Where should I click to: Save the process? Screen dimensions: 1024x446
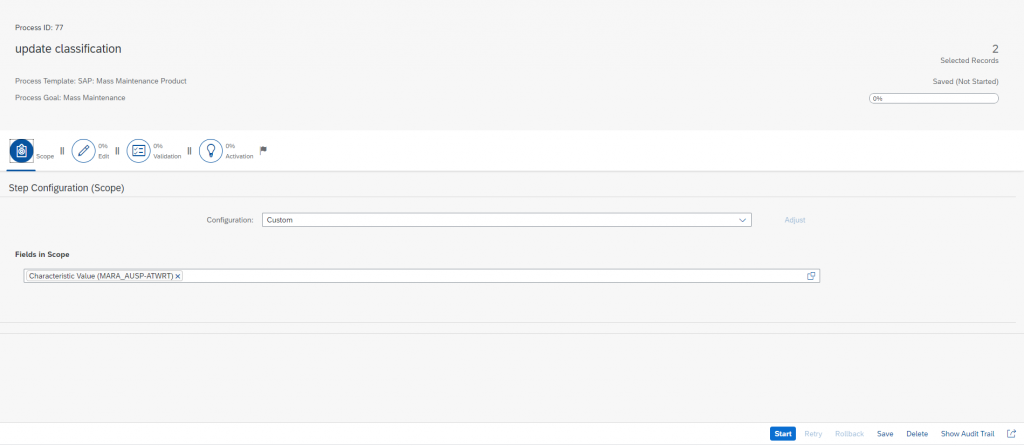885,434
